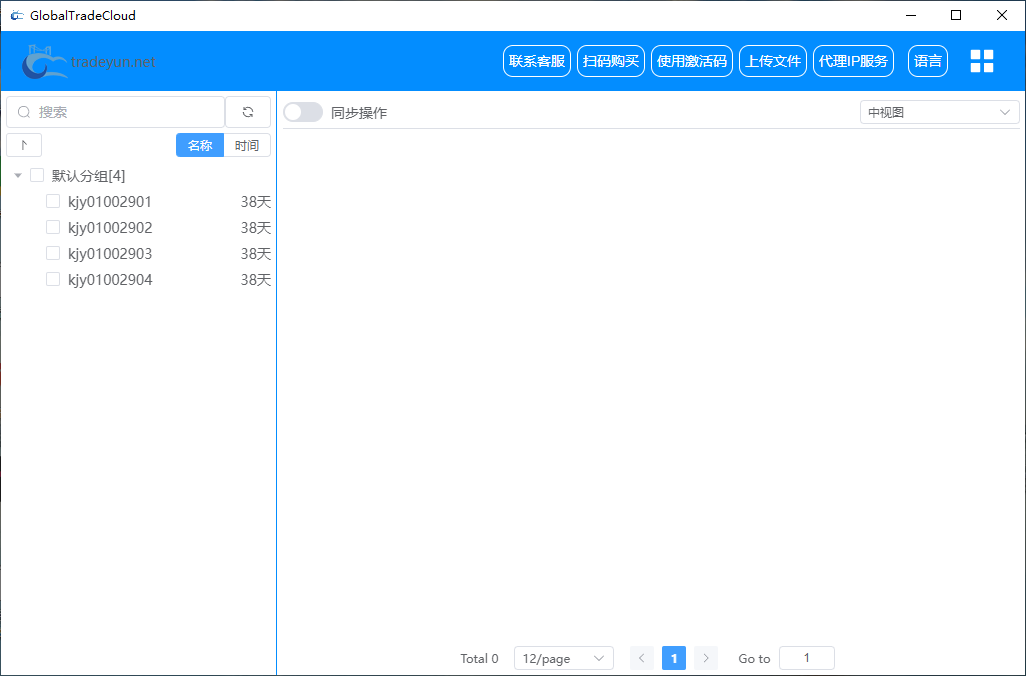Click the 联系客服 button

(537, 61)
